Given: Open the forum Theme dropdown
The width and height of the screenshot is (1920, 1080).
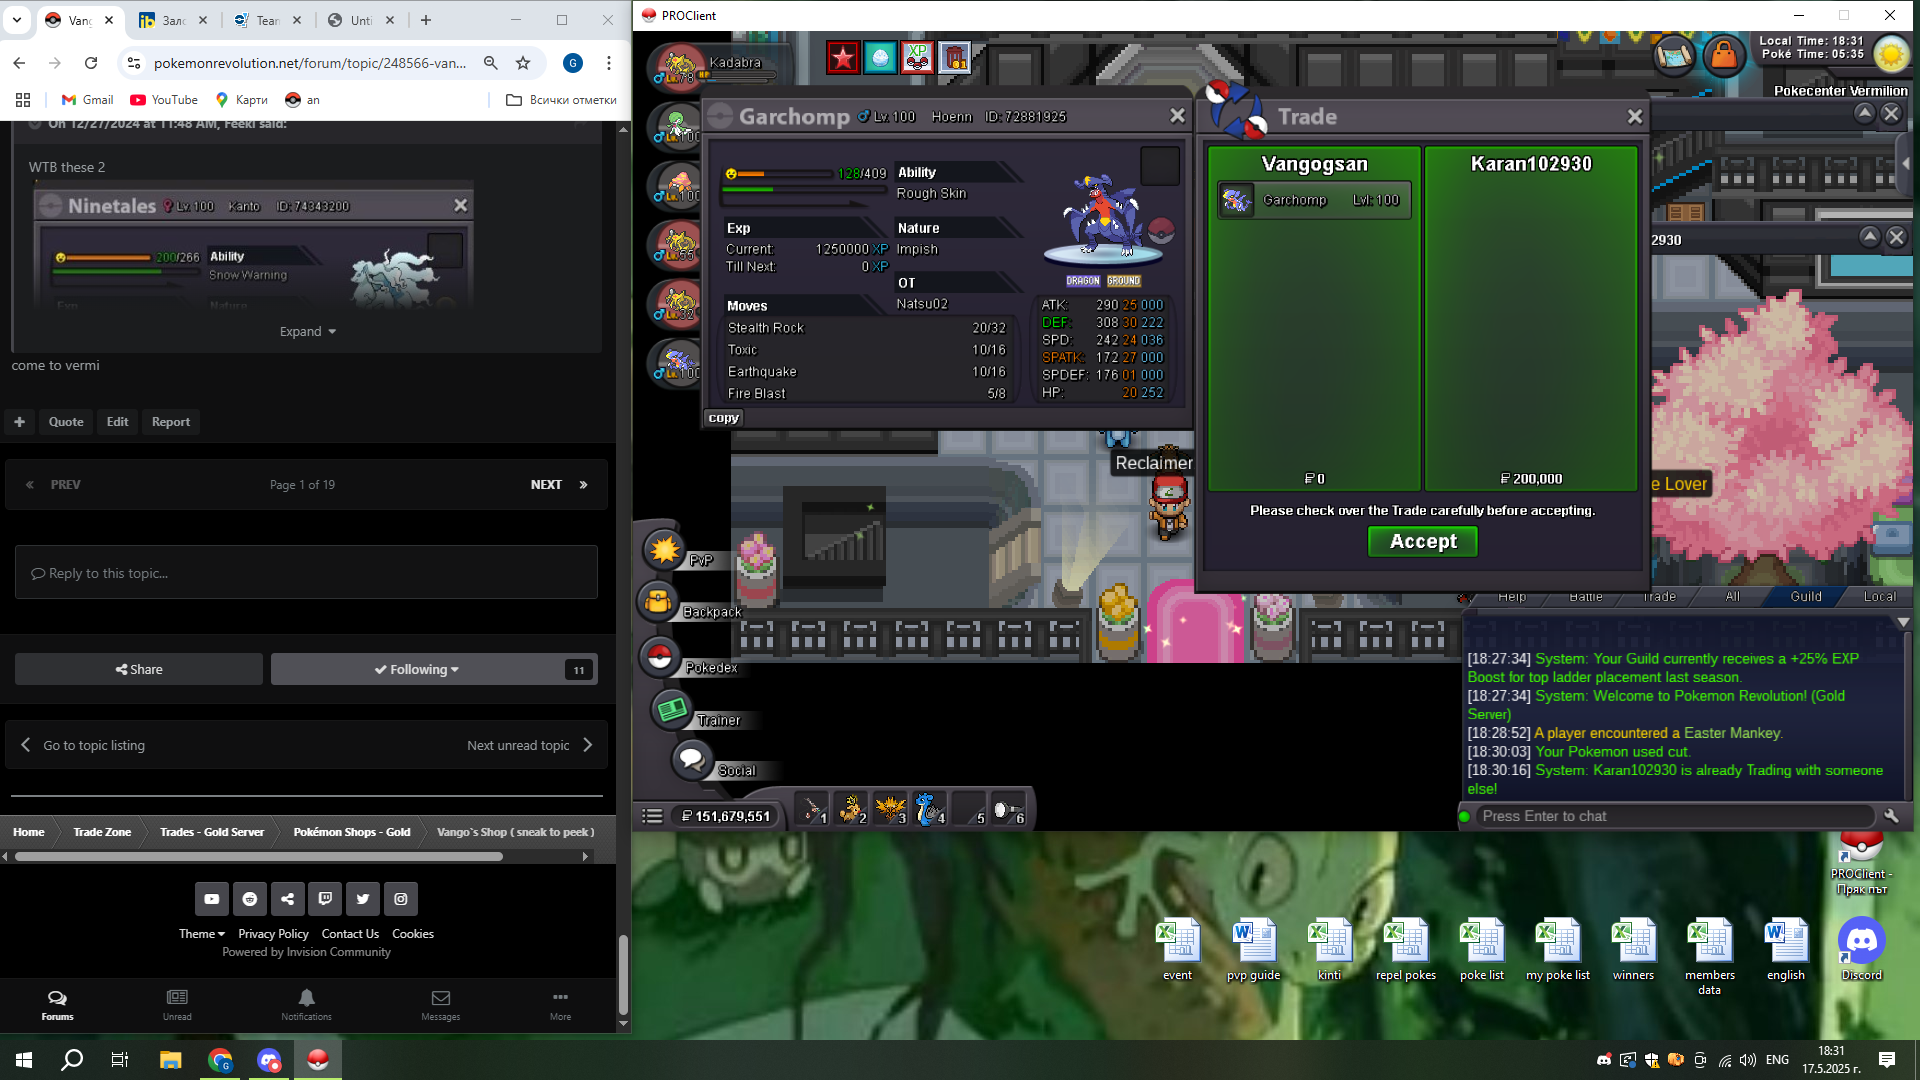Looking at the screenshot, I should pyautogui.click(x=201, y=933).
